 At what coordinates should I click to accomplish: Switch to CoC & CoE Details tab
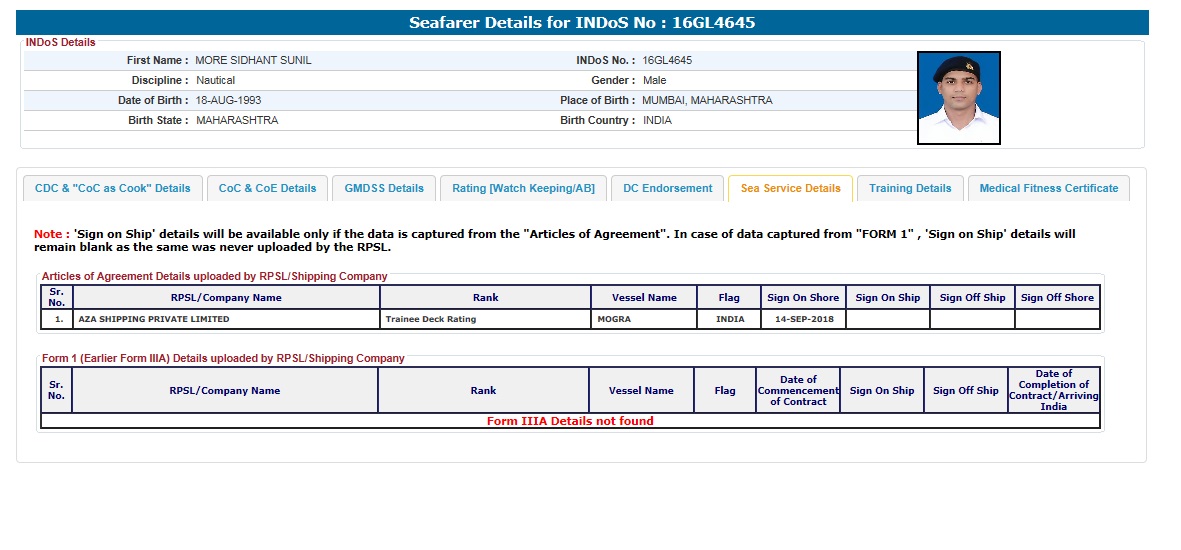tap(267, 188)
